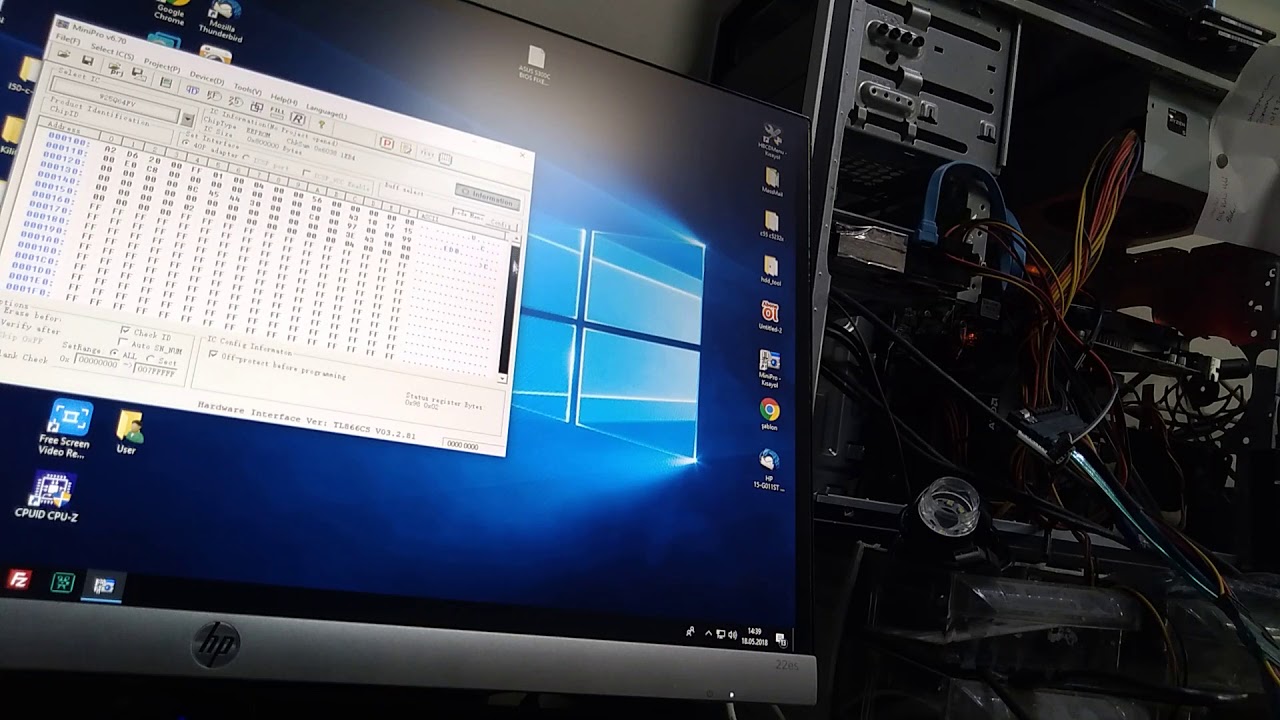This screenshot has width=1280, height=720.
Task: Select the ALL range radio button
Action: [114, 352]
